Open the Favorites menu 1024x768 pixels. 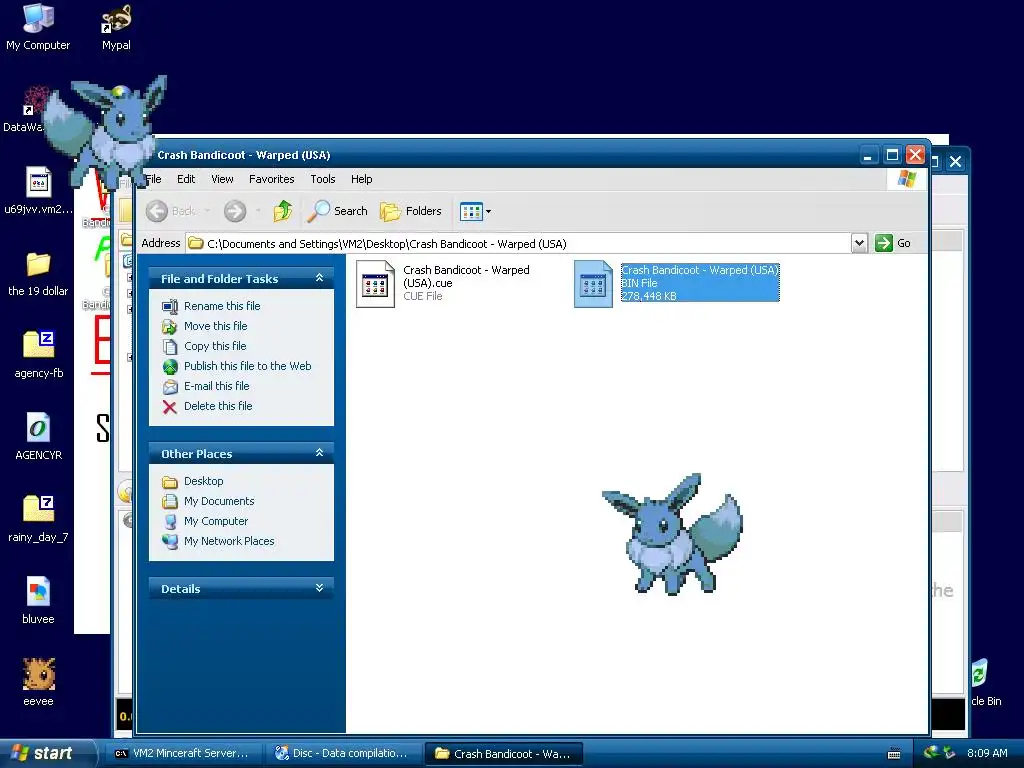272,179
